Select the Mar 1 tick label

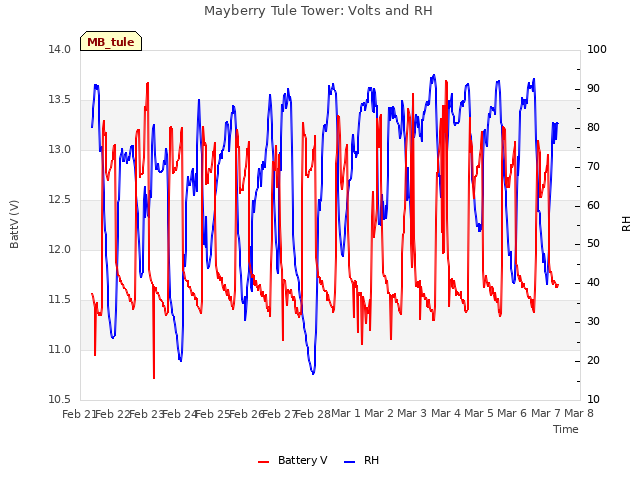coord(346,413)
